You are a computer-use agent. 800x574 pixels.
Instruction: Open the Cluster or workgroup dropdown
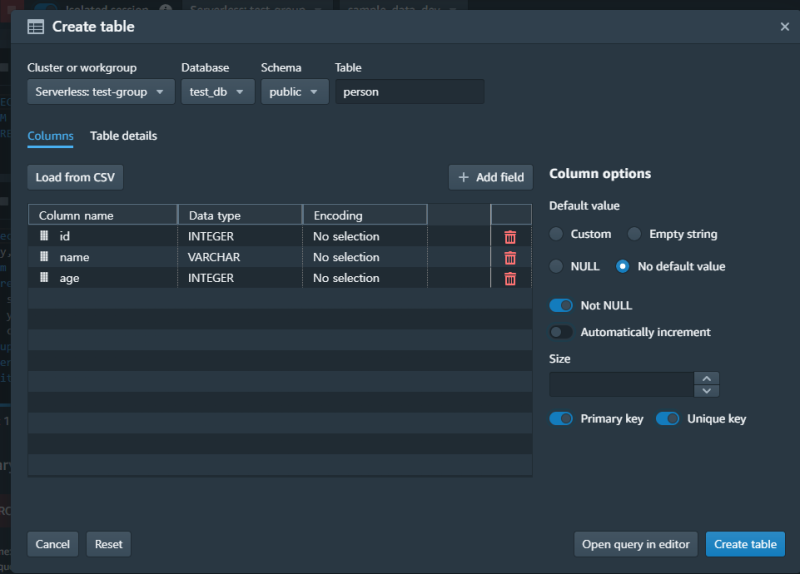tap(101, 92)
